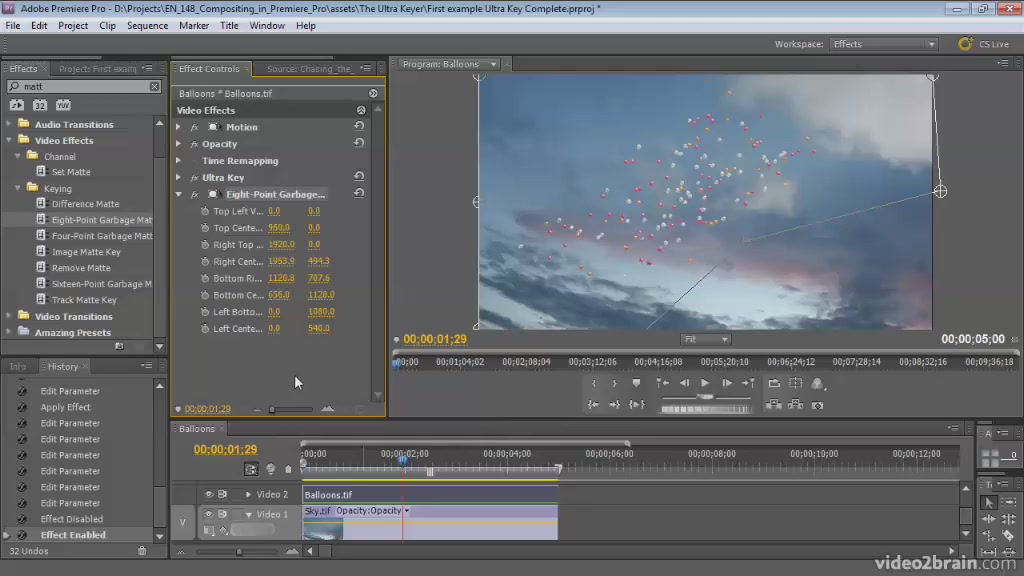Click Delete trash icon in History panel
Viewport: 1024px width, 576px height.
pyautogui.click(x=142, y=551)
